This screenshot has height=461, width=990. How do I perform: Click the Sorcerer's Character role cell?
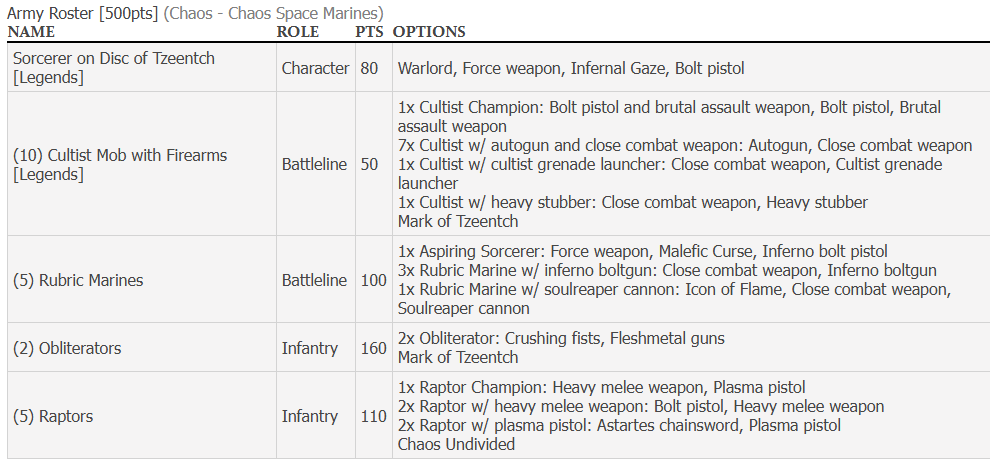[315, 69]
